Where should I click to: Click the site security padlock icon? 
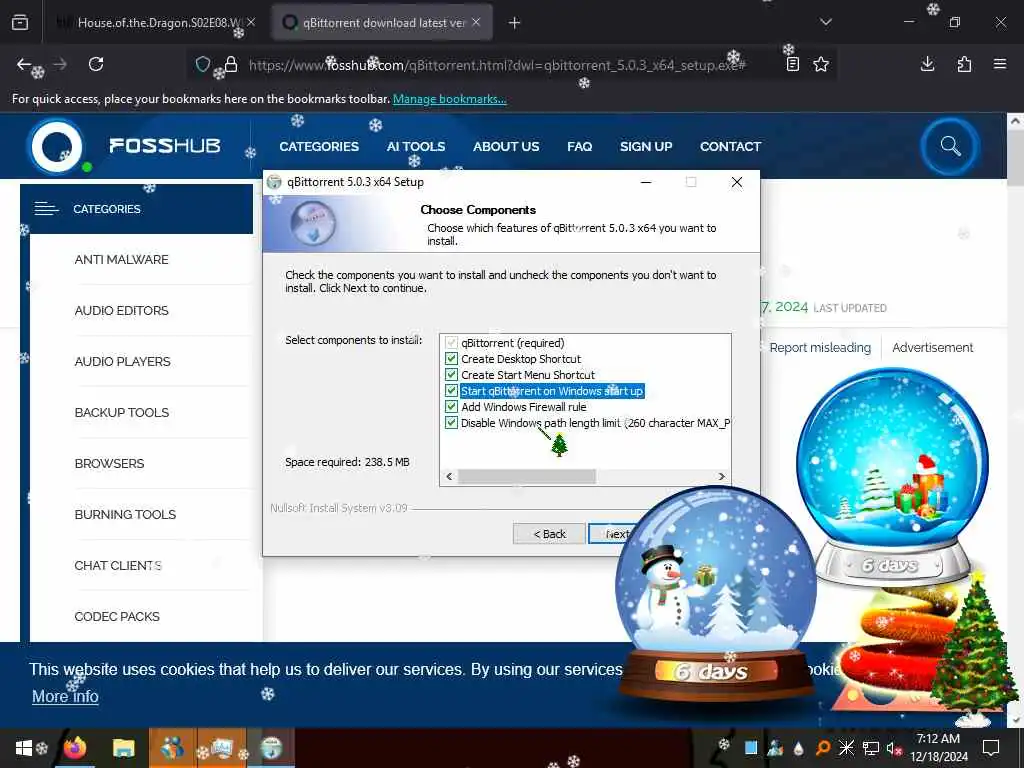231,64
